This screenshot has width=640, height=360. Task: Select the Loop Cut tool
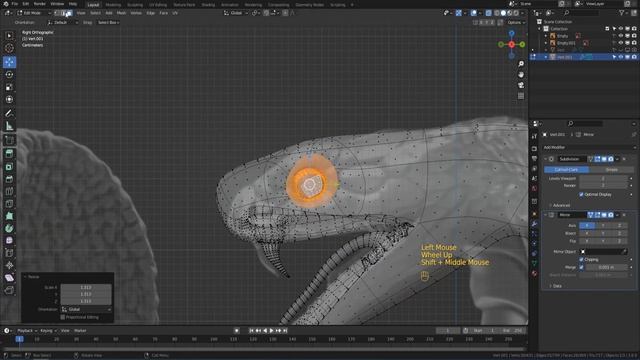(x=9, y=191)
